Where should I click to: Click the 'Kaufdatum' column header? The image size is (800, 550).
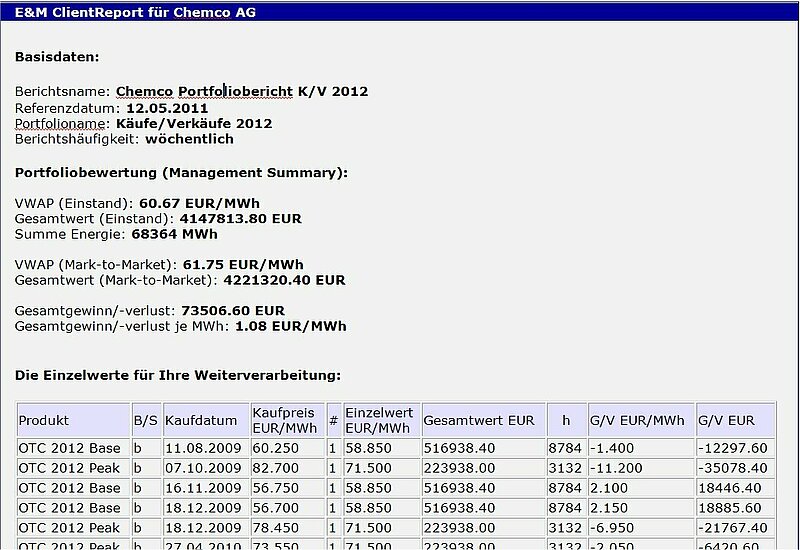pyautogui.click(x=206, y=420)
